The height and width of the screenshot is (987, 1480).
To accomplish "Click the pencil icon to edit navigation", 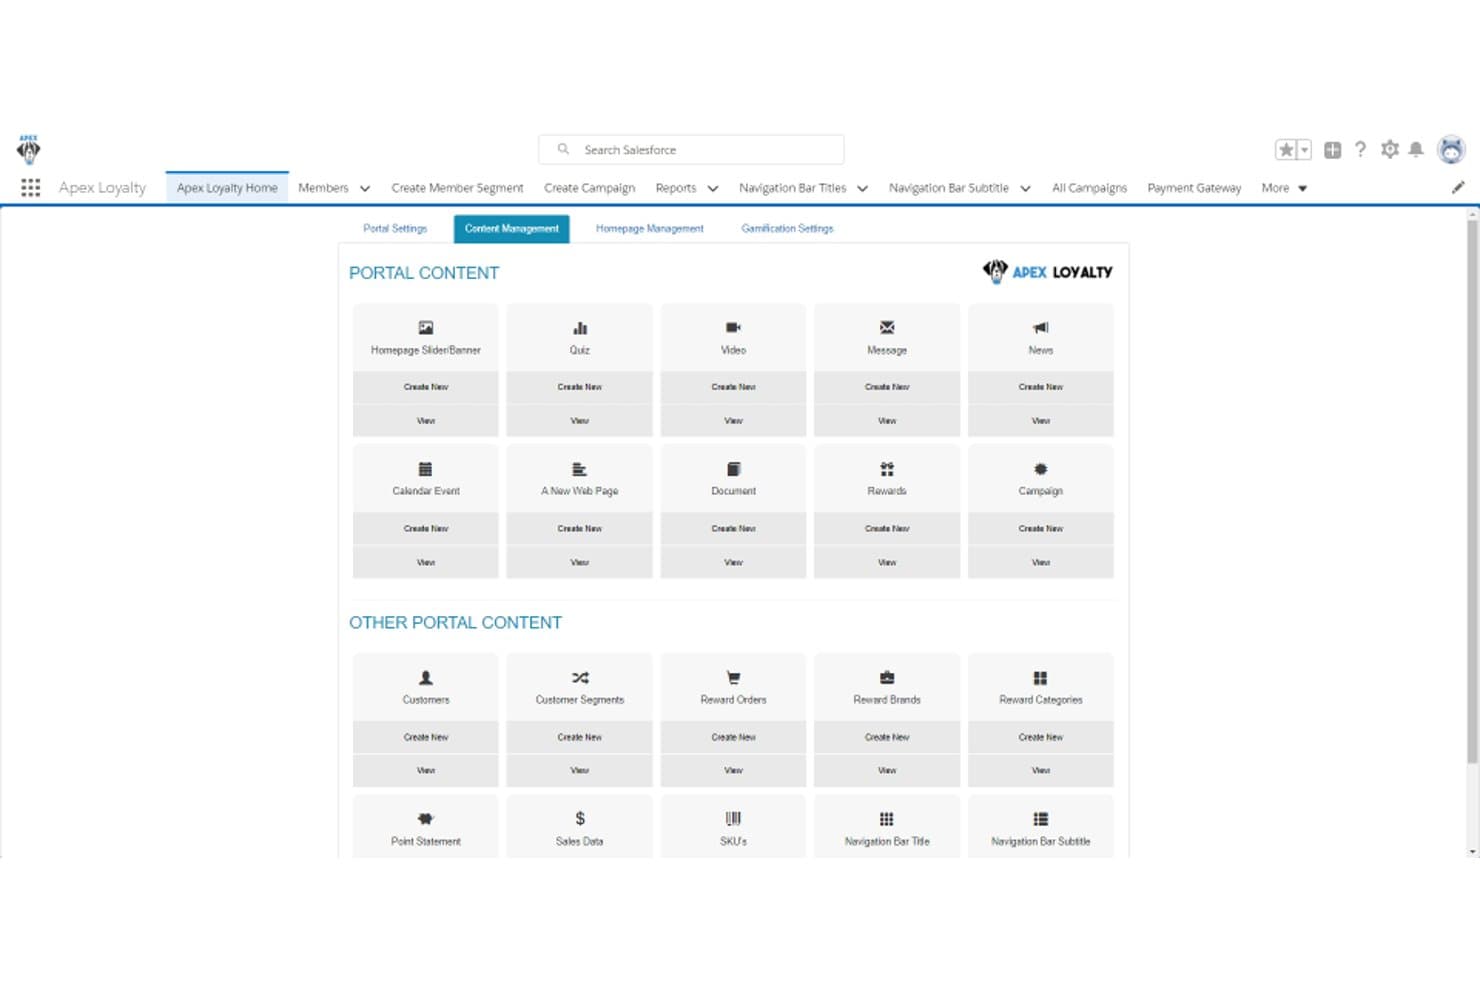I will pos(1458,187).
